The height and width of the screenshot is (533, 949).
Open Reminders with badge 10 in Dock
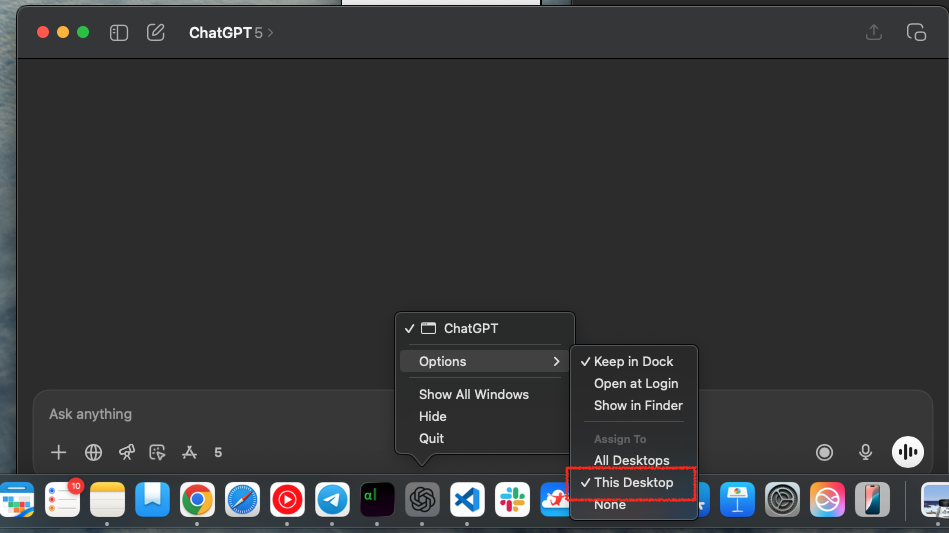tap(63, 500)
